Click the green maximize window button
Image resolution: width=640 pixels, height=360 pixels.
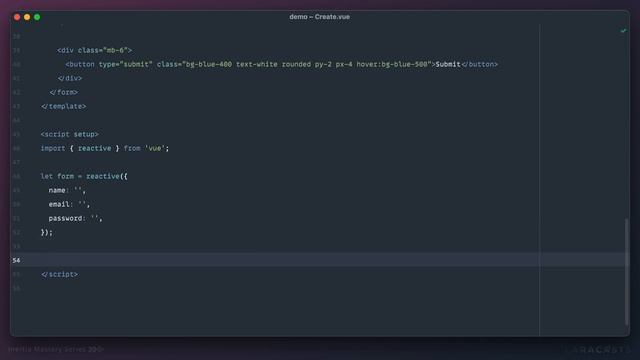click(x=37, y=17)
